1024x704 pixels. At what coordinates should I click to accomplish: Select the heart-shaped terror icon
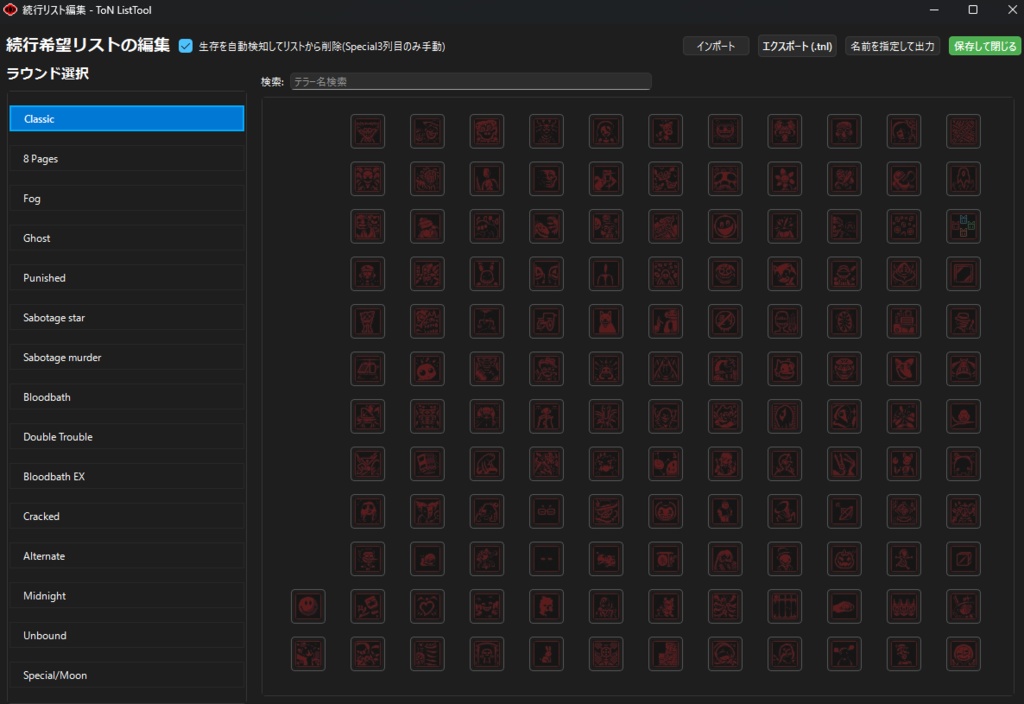click(x=427, y=606)
